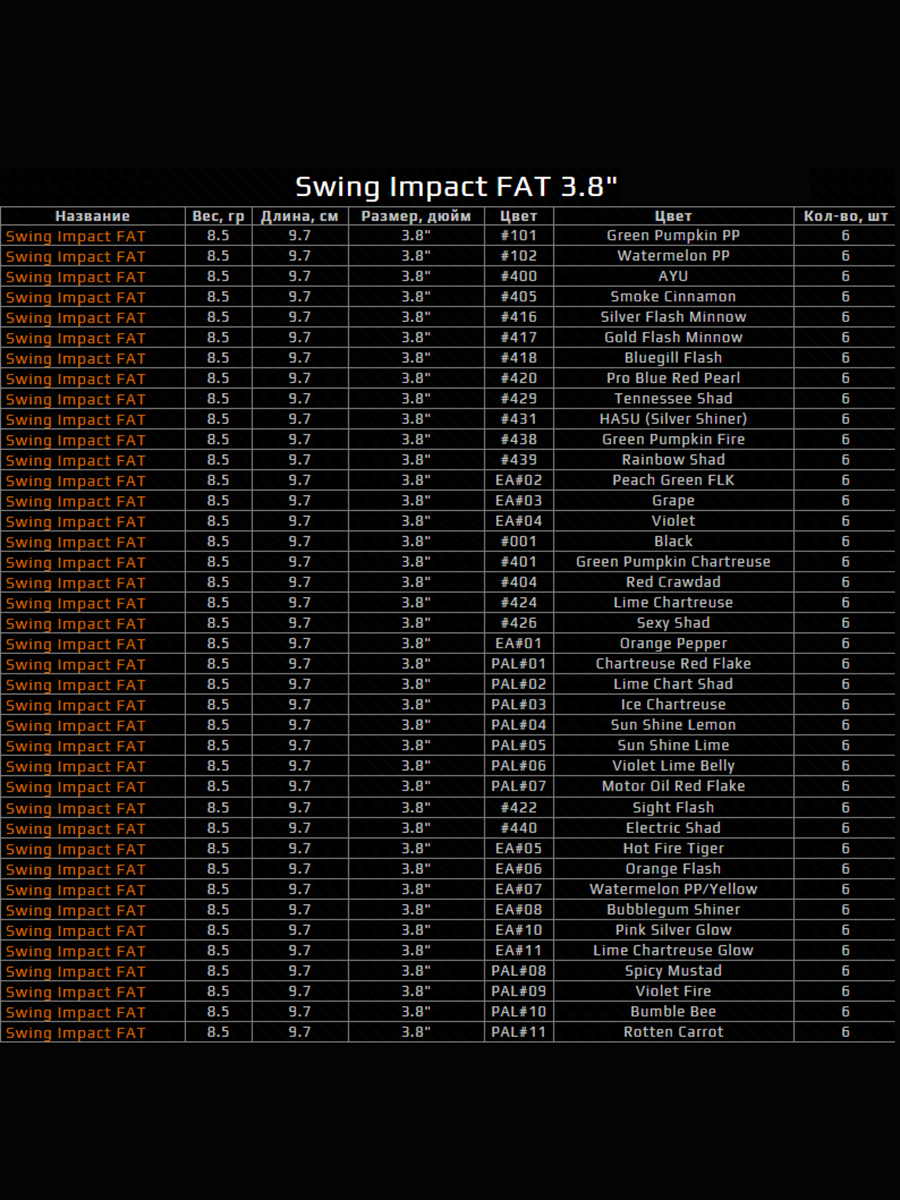Click the 'Кол-во, шт' column header
The image size is (900, 1200).
coord(846,216)
